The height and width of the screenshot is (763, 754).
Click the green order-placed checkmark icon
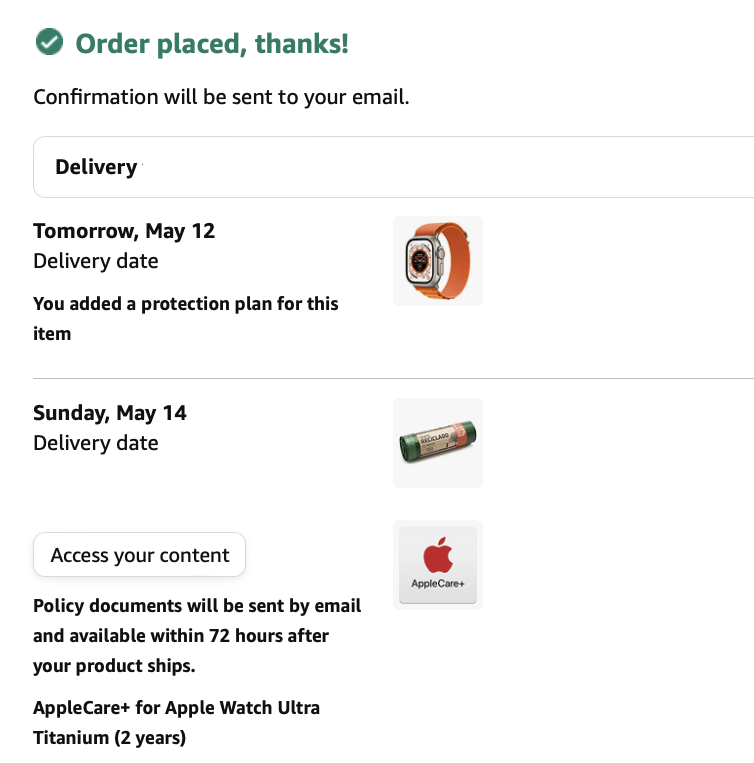pos(48,43)
